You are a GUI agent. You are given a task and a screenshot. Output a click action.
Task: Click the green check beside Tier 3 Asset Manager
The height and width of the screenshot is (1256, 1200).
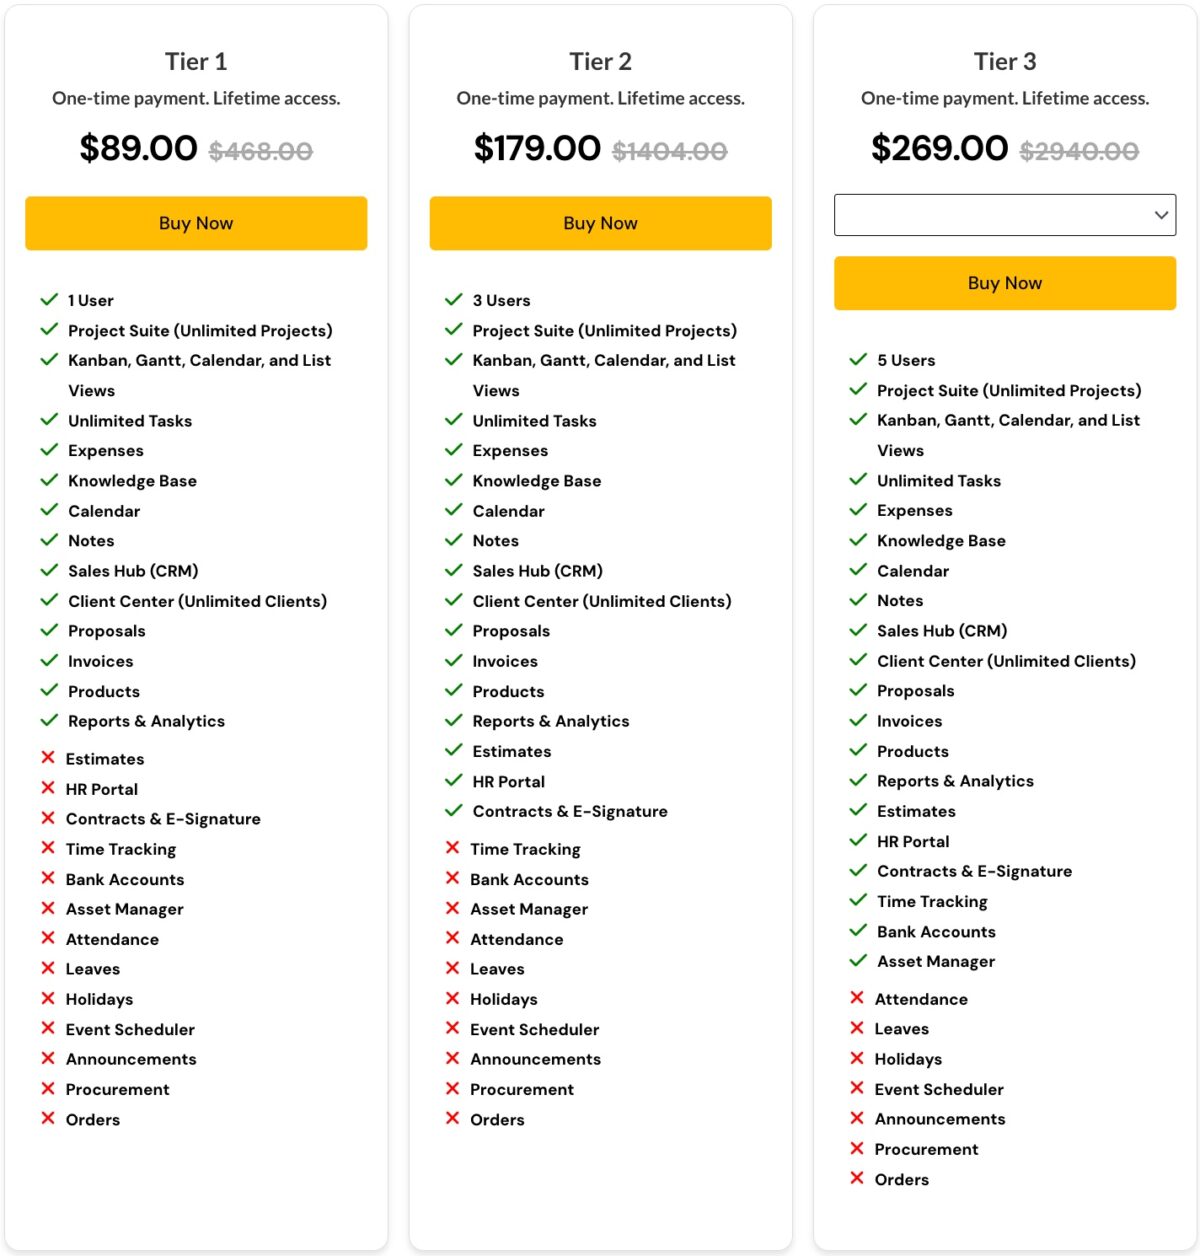click(x=857, y=961)
